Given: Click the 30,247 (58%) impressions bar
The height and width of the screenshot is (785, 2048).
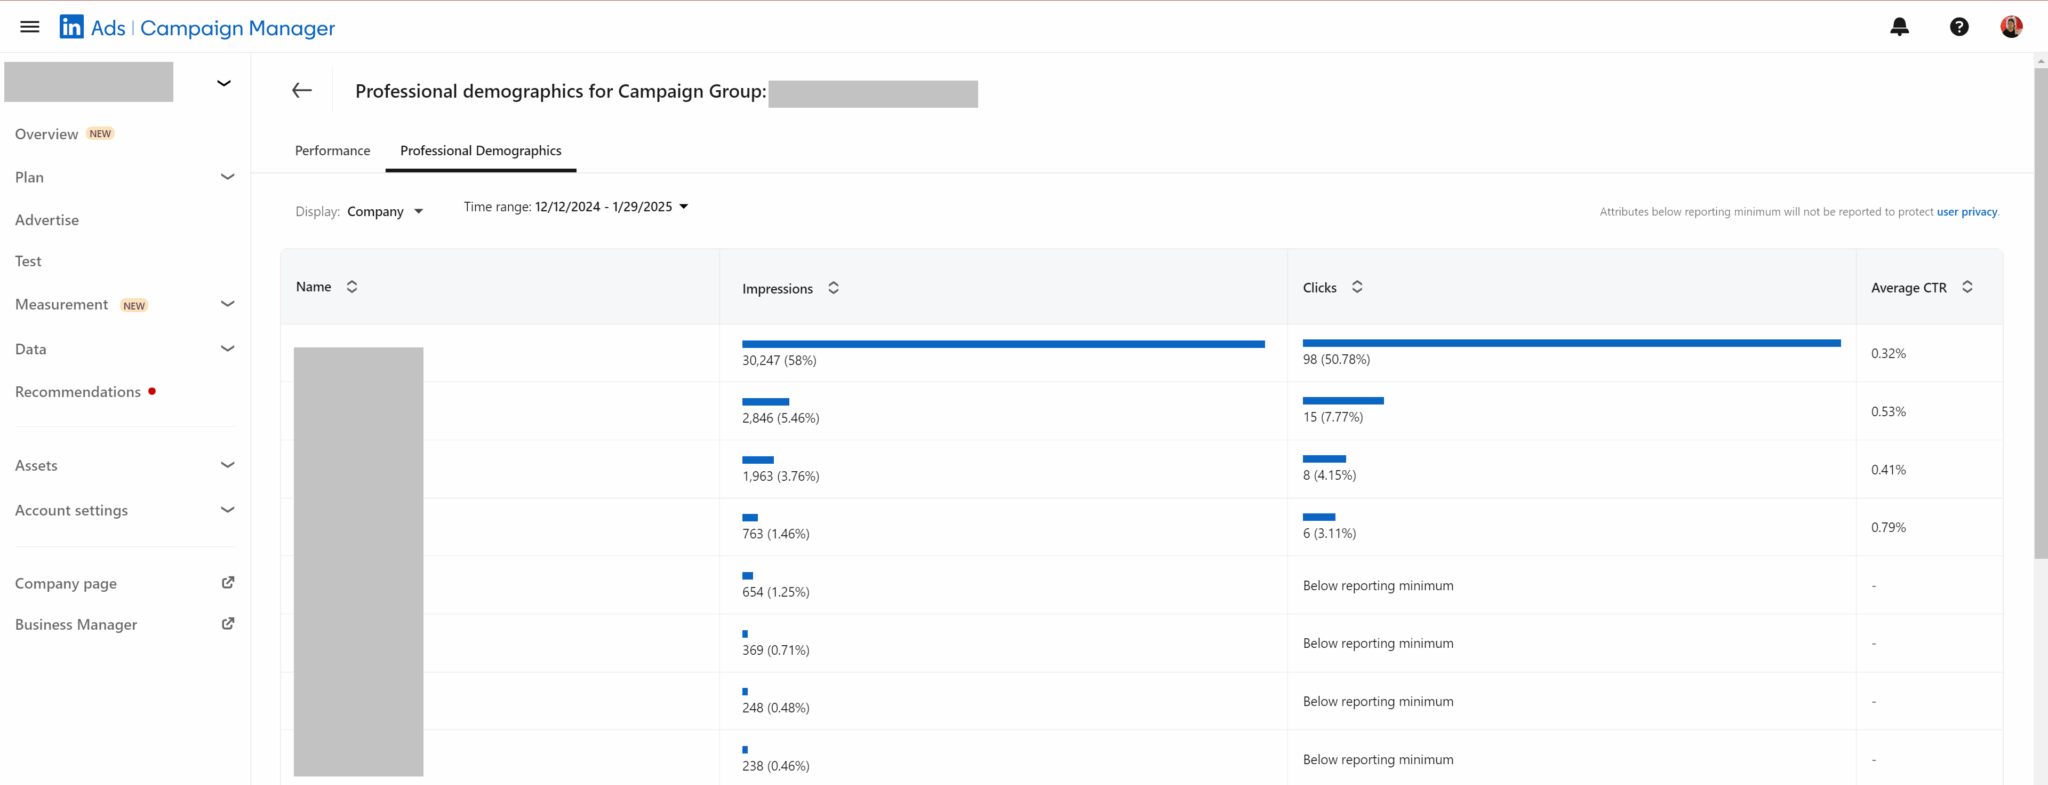Looking at the screenshot, I should [x=1003, y=344].
